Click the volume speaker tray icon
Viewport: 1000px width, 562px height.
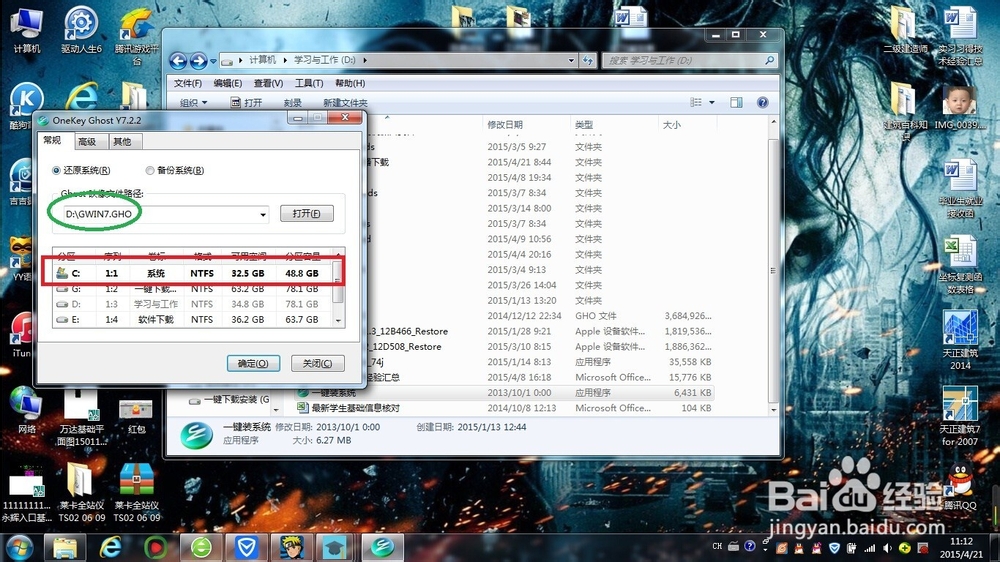point(888,548)
